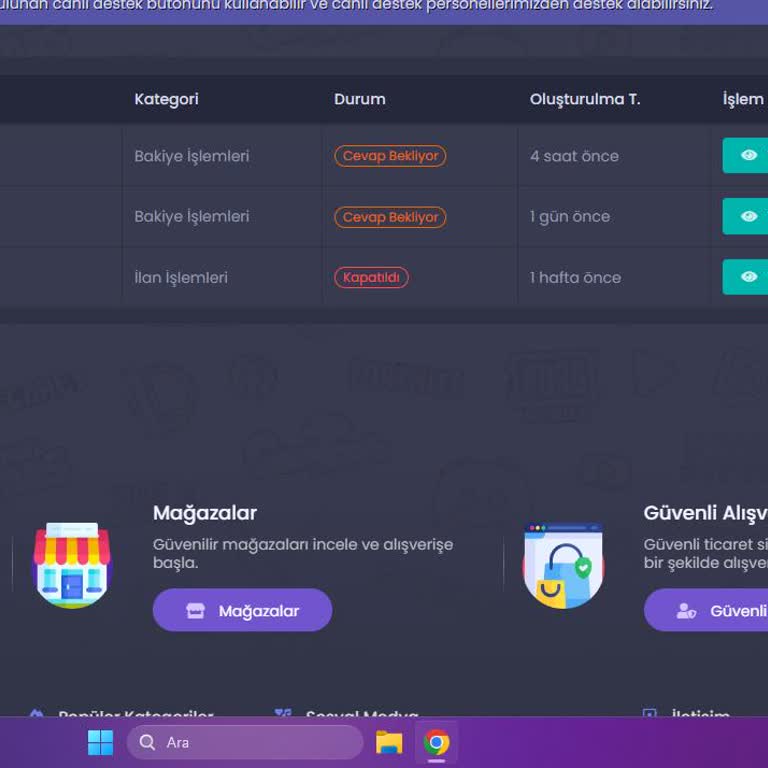This screenshot has width=768, height=768.
Task: Click the storefront illustration icon
Action: point(72,565)
